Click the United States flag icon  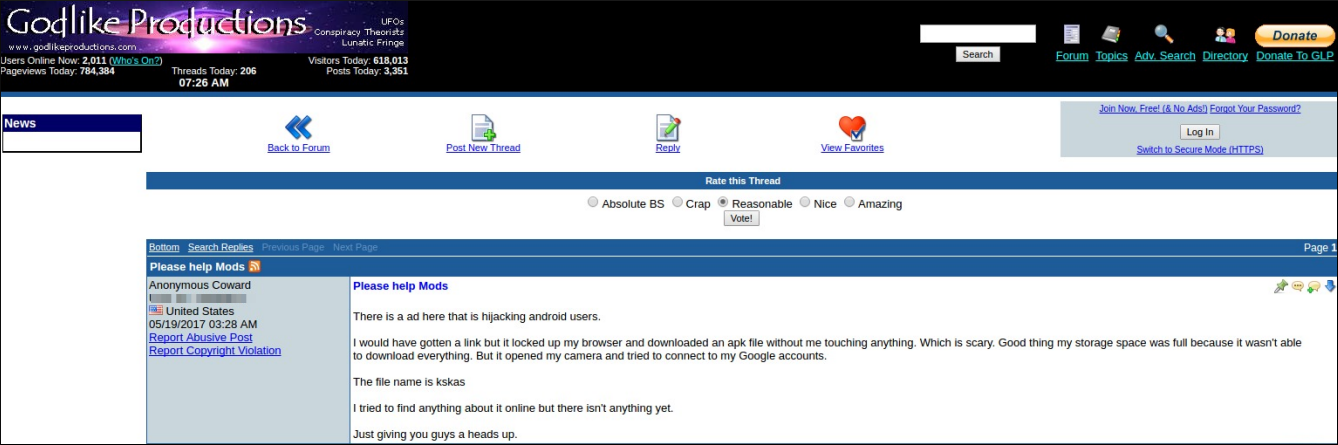156,311
